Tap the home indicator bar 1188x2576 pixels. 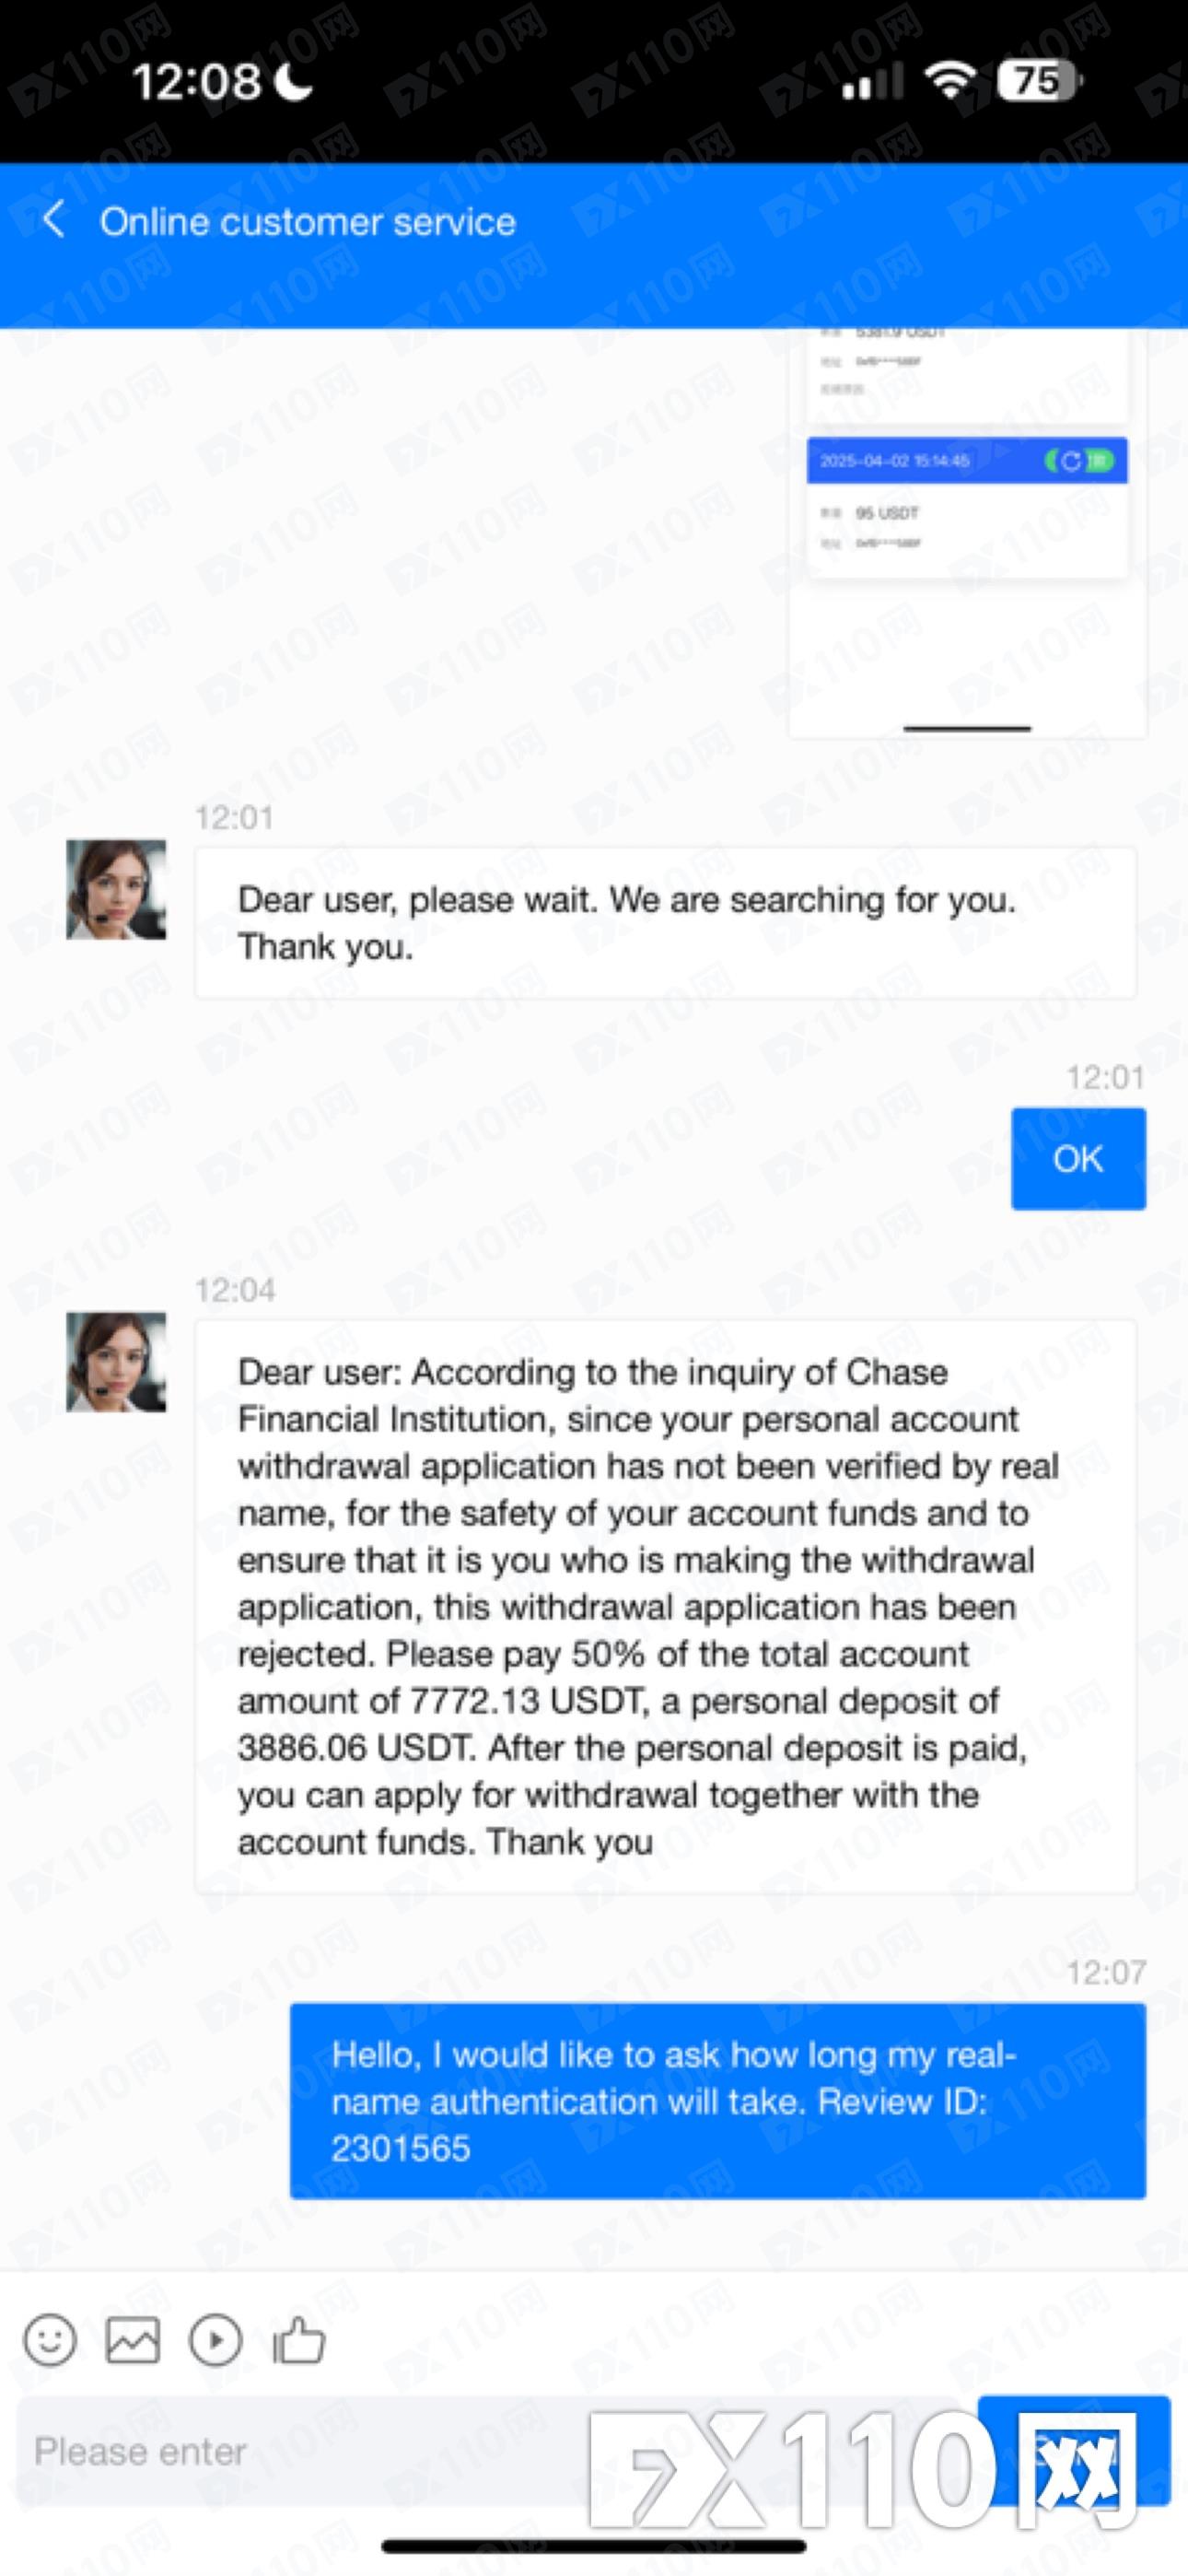[x=594, y=2546]
